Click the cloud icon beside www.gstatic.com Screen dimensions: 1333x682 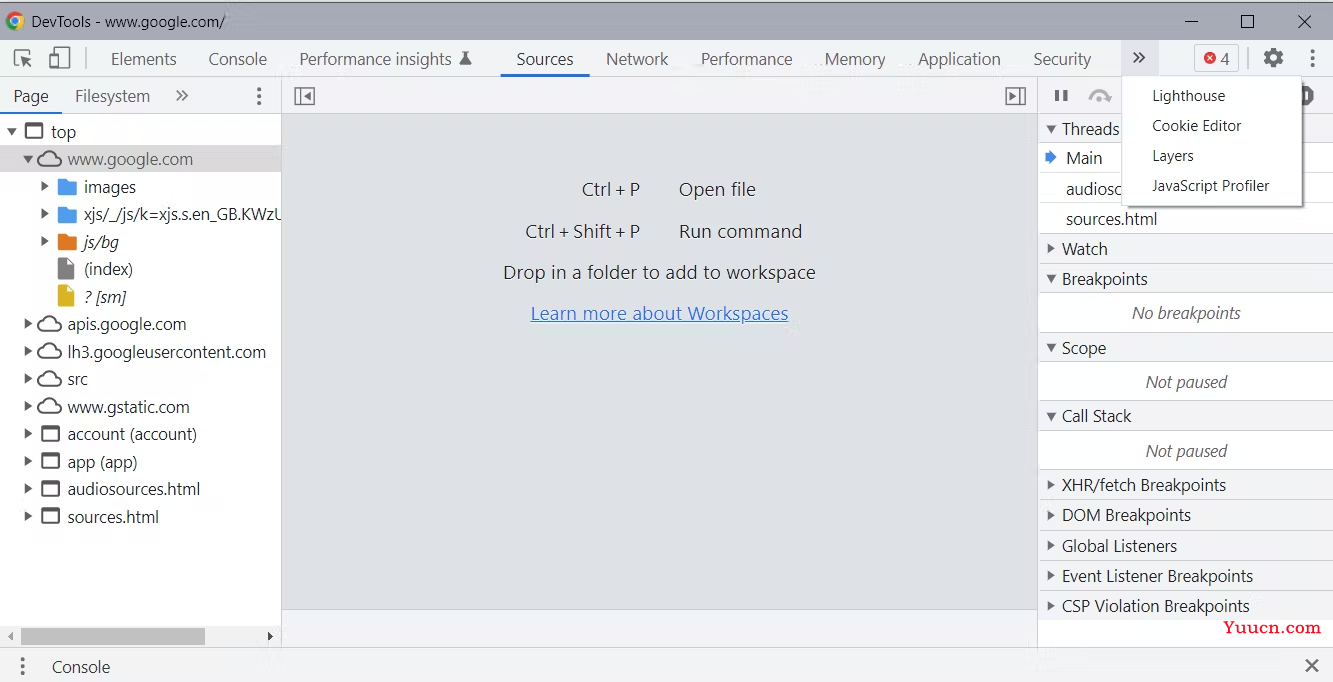pos(50,407)
